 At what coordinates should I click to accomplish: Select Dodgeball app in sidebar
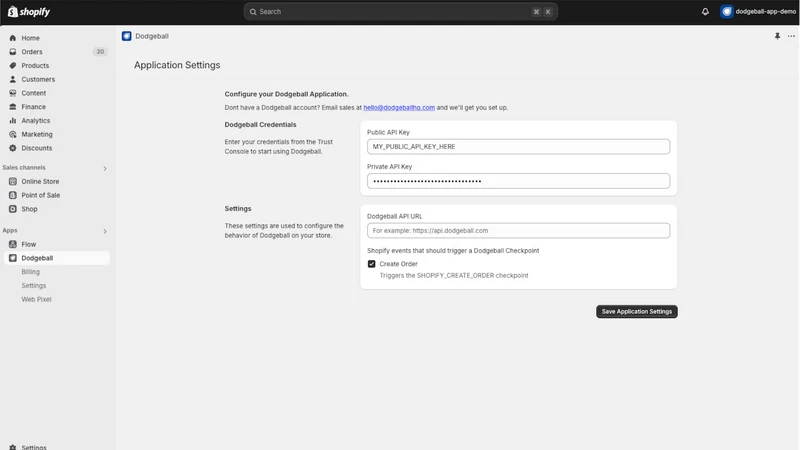(57, 258)
